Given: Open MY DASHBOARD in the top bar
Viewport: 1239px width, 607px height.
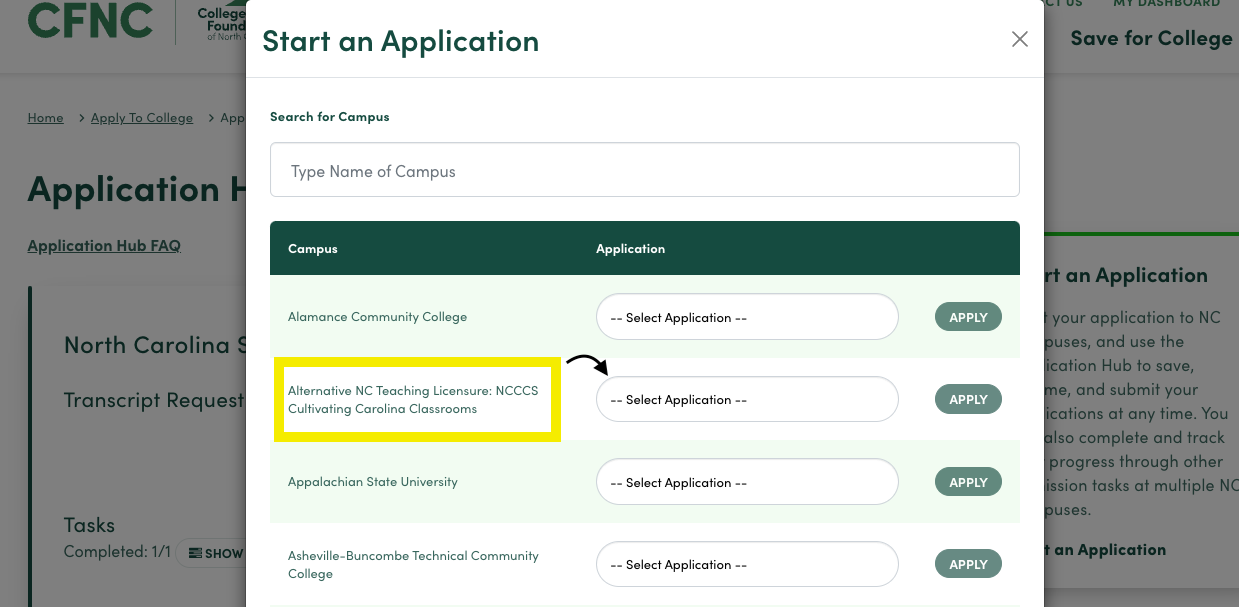Looking at the screenshot, I should (1166, 3).
